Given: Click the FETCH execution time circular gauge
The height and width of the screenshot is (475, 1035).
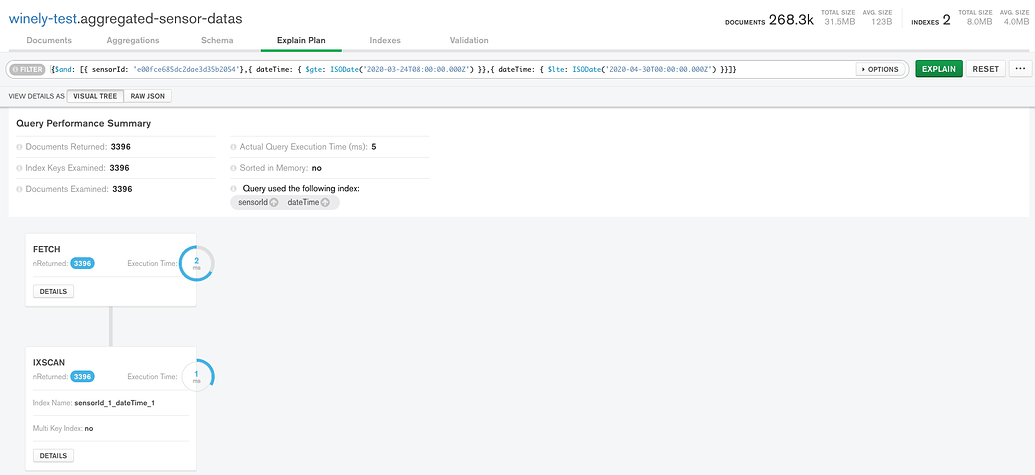Looking at the screenshot, I should (196, 263).
